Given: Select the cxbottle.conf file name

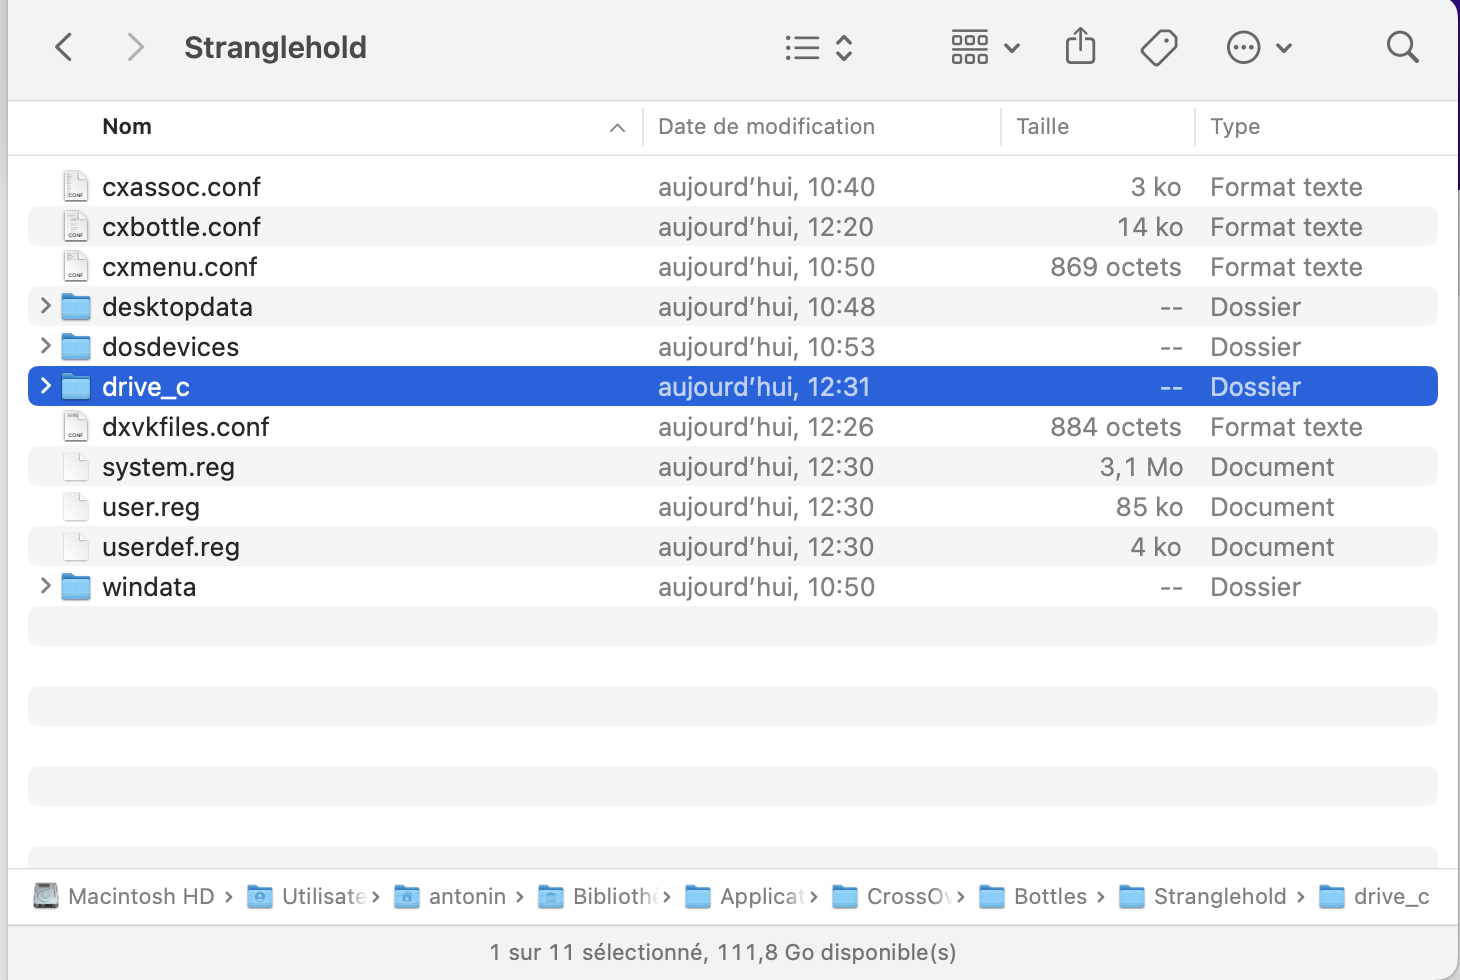Looking at the screenshot, I should [181, 227].
